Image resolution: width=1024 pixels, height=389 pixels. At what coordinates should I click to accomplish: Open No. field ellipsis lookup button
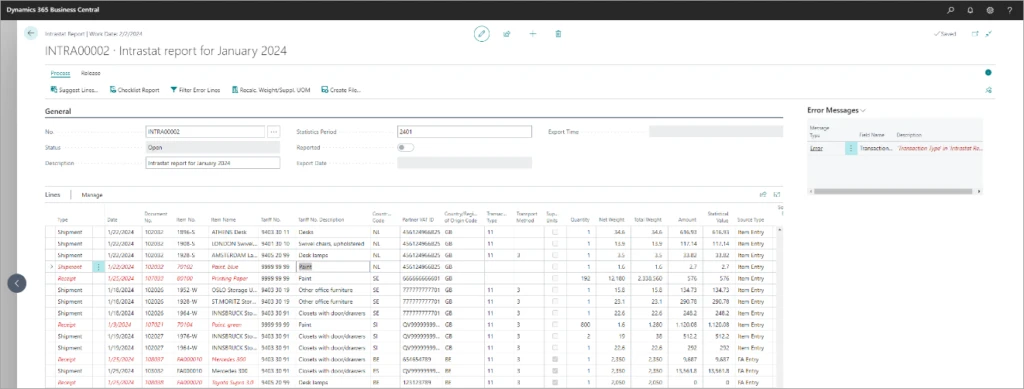(274, 132)
